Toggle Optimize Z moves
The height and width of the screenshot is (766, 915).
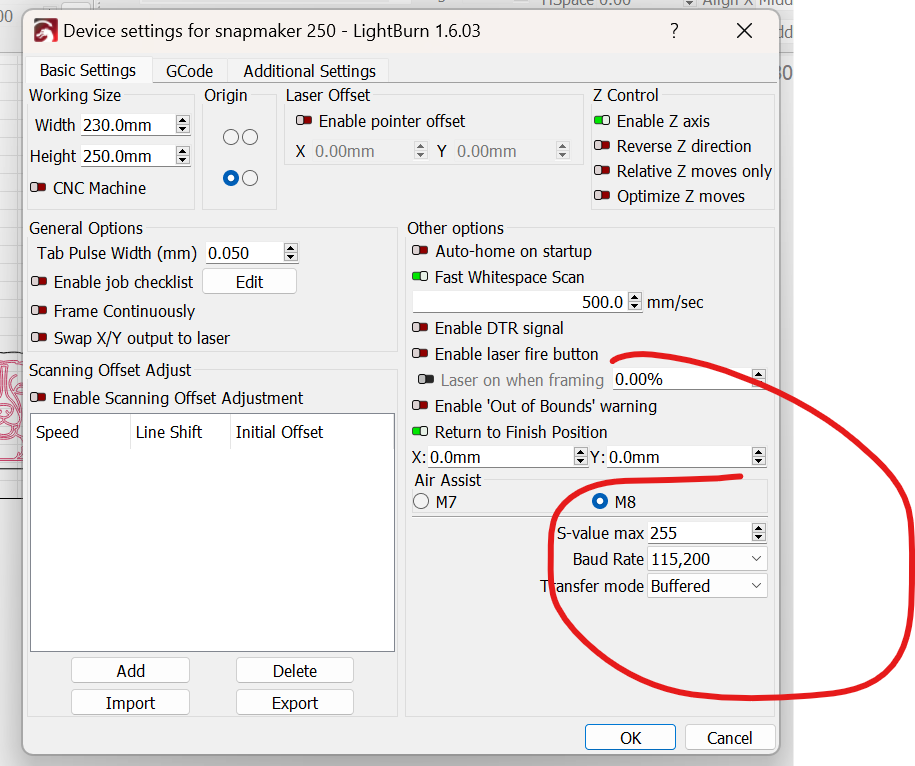point(602,195)
